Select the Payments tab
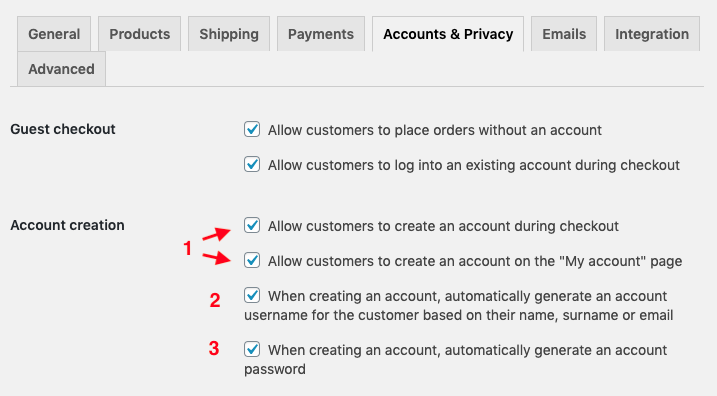The width and height of the screenshot is (717, 396). [x=321, y=34]
